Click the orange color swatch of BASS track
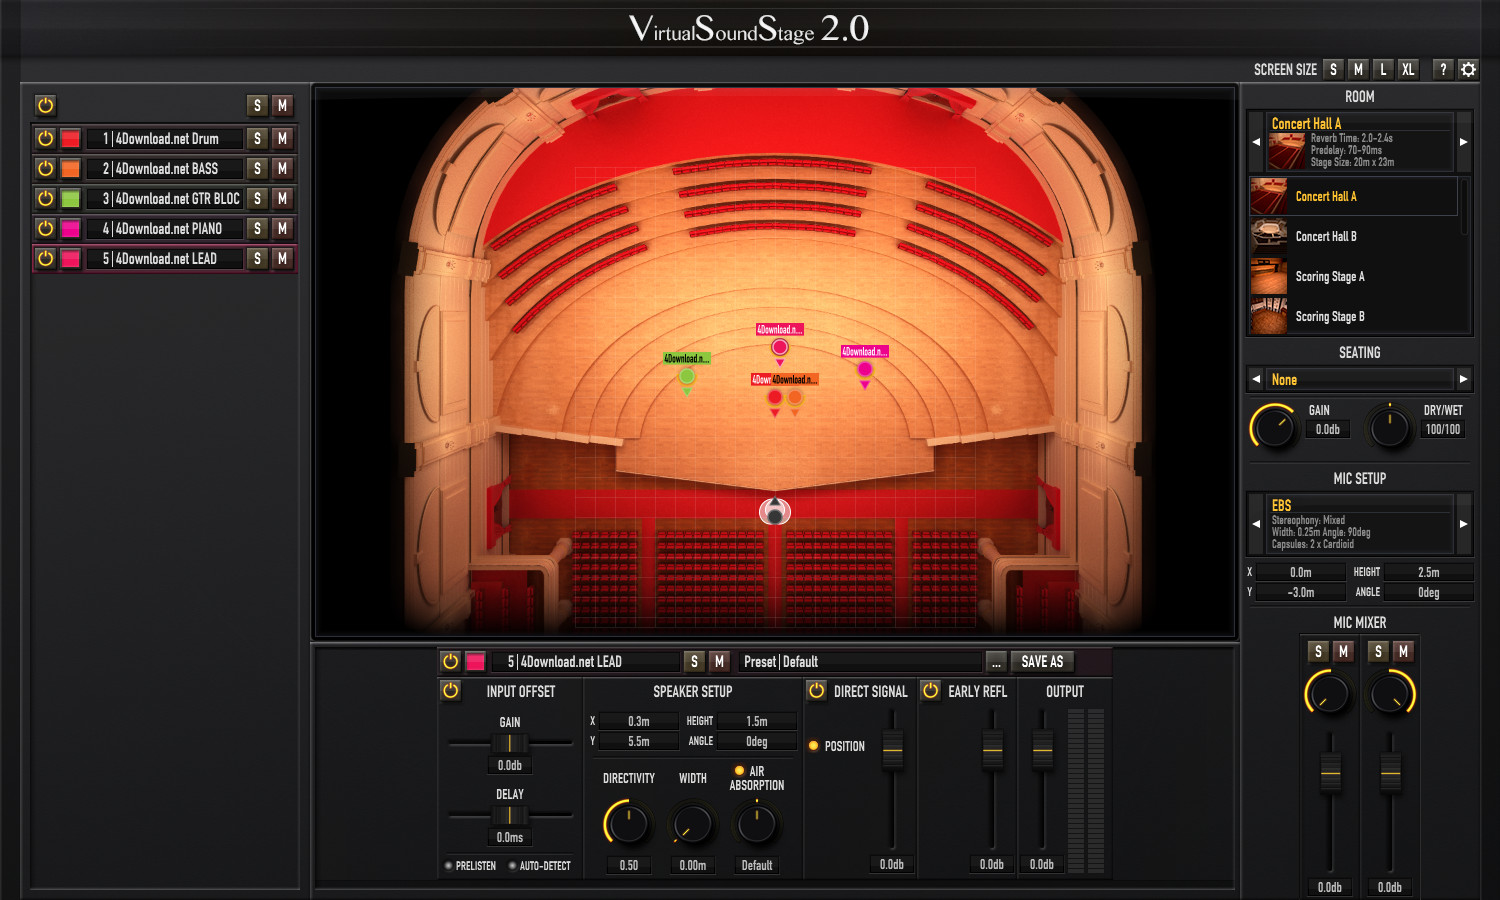1500x900 pixels. pyautogui.click(x=70, y=168)
